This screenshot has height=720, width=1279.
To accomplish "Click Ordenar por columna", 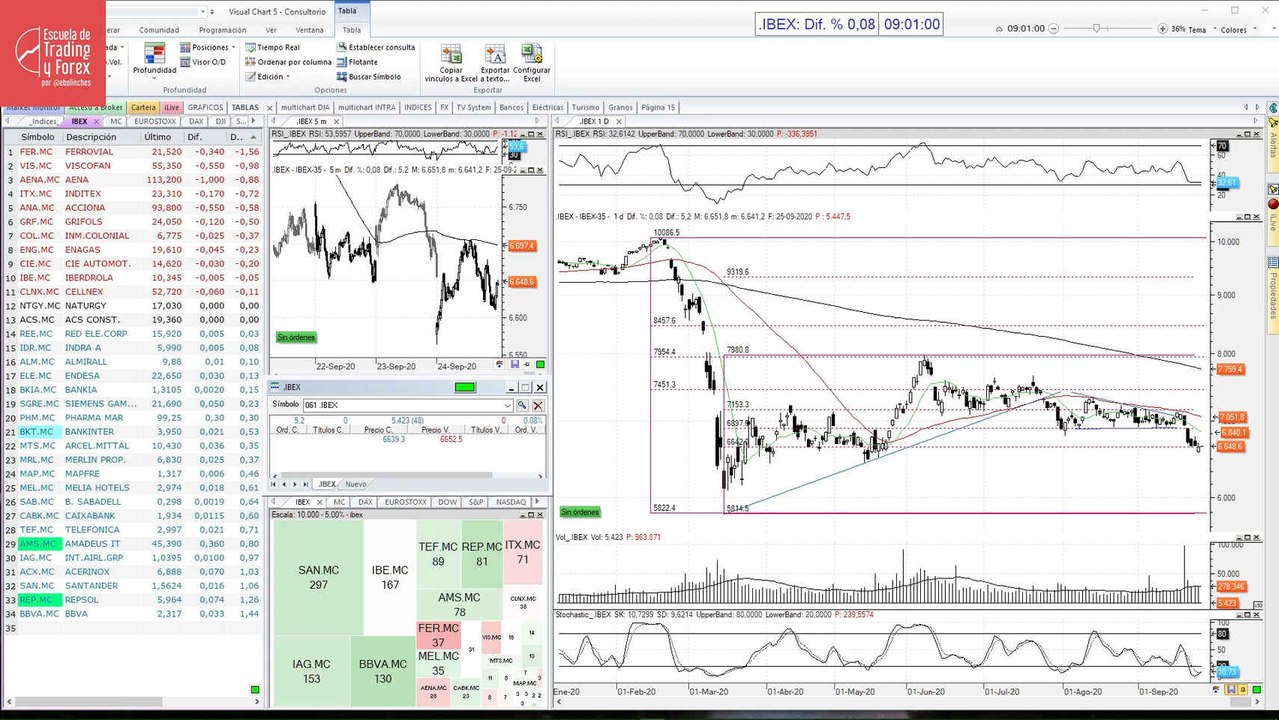I will 287,62.
